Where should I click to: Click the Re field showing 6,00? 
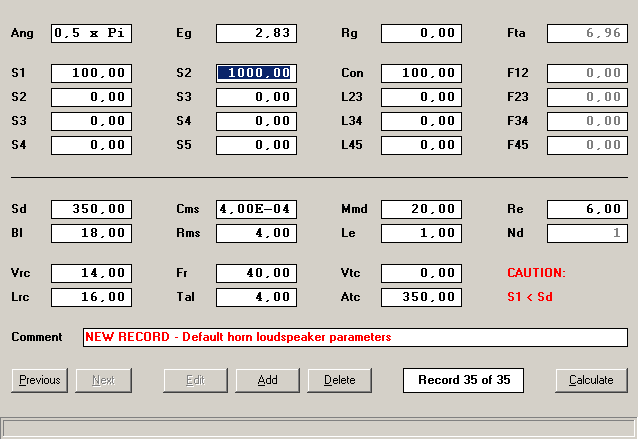587,209
